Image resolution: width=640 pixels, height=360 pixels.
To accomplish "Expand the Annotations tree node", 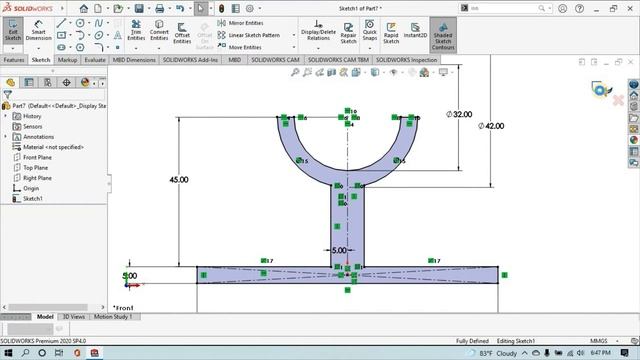I will point(6,137).
